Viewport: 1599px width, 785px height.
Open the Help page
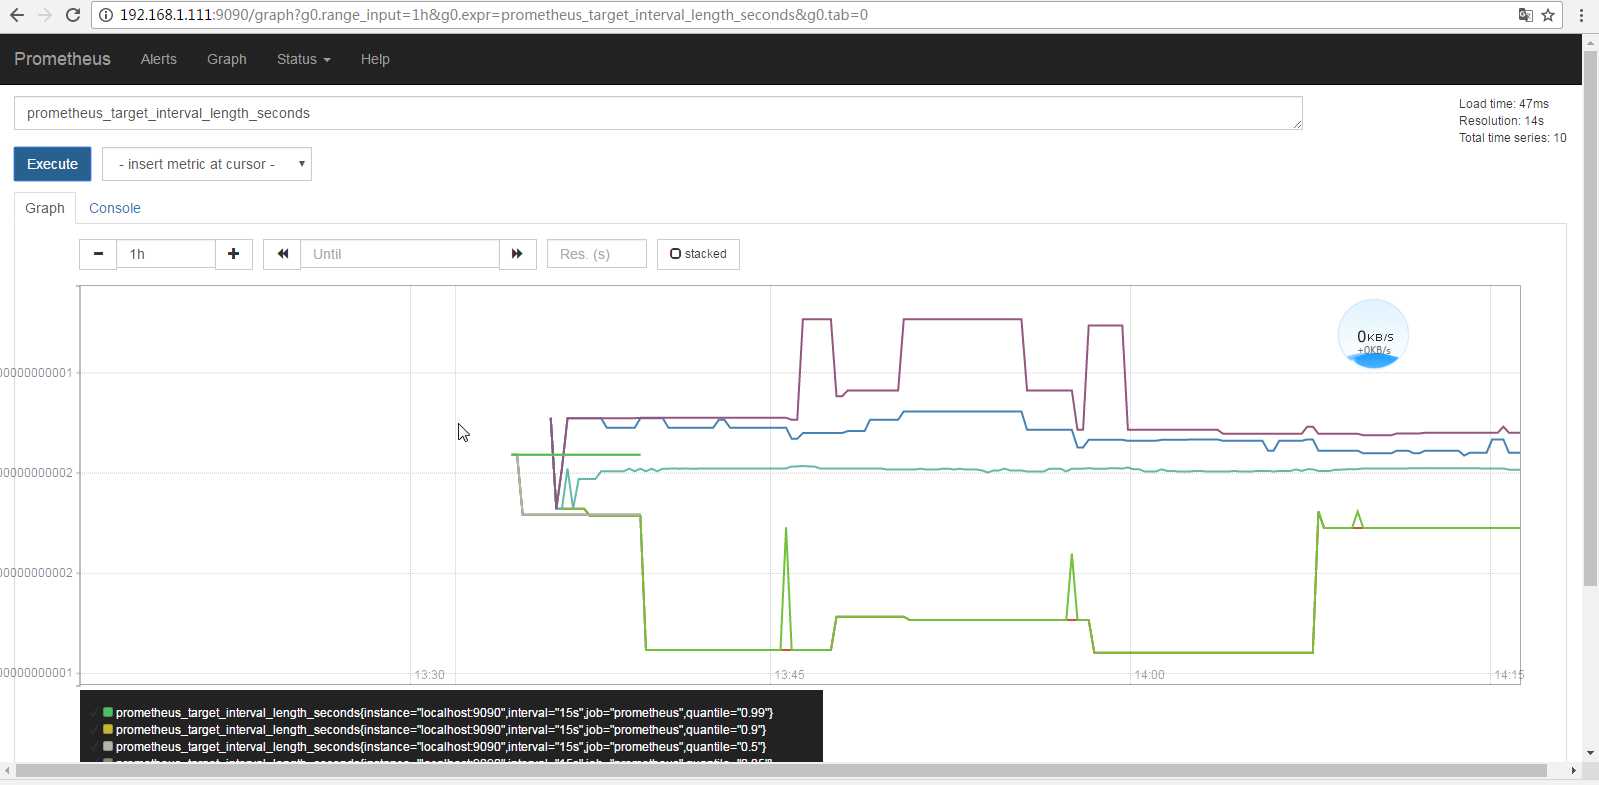pos(375,59)
